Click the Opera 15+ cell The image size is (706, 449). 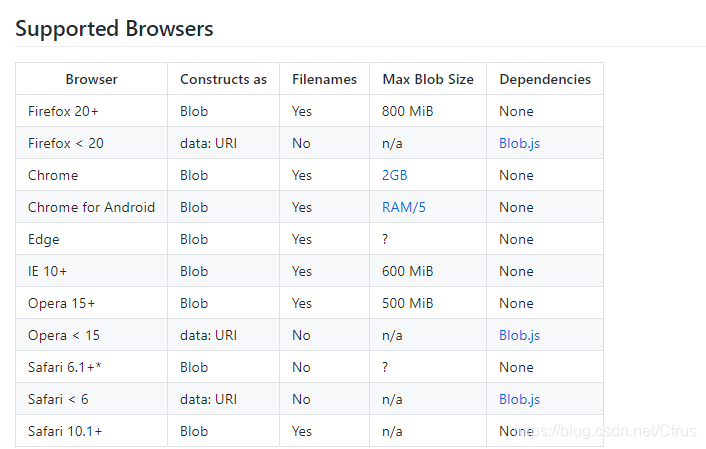[91, 303]
